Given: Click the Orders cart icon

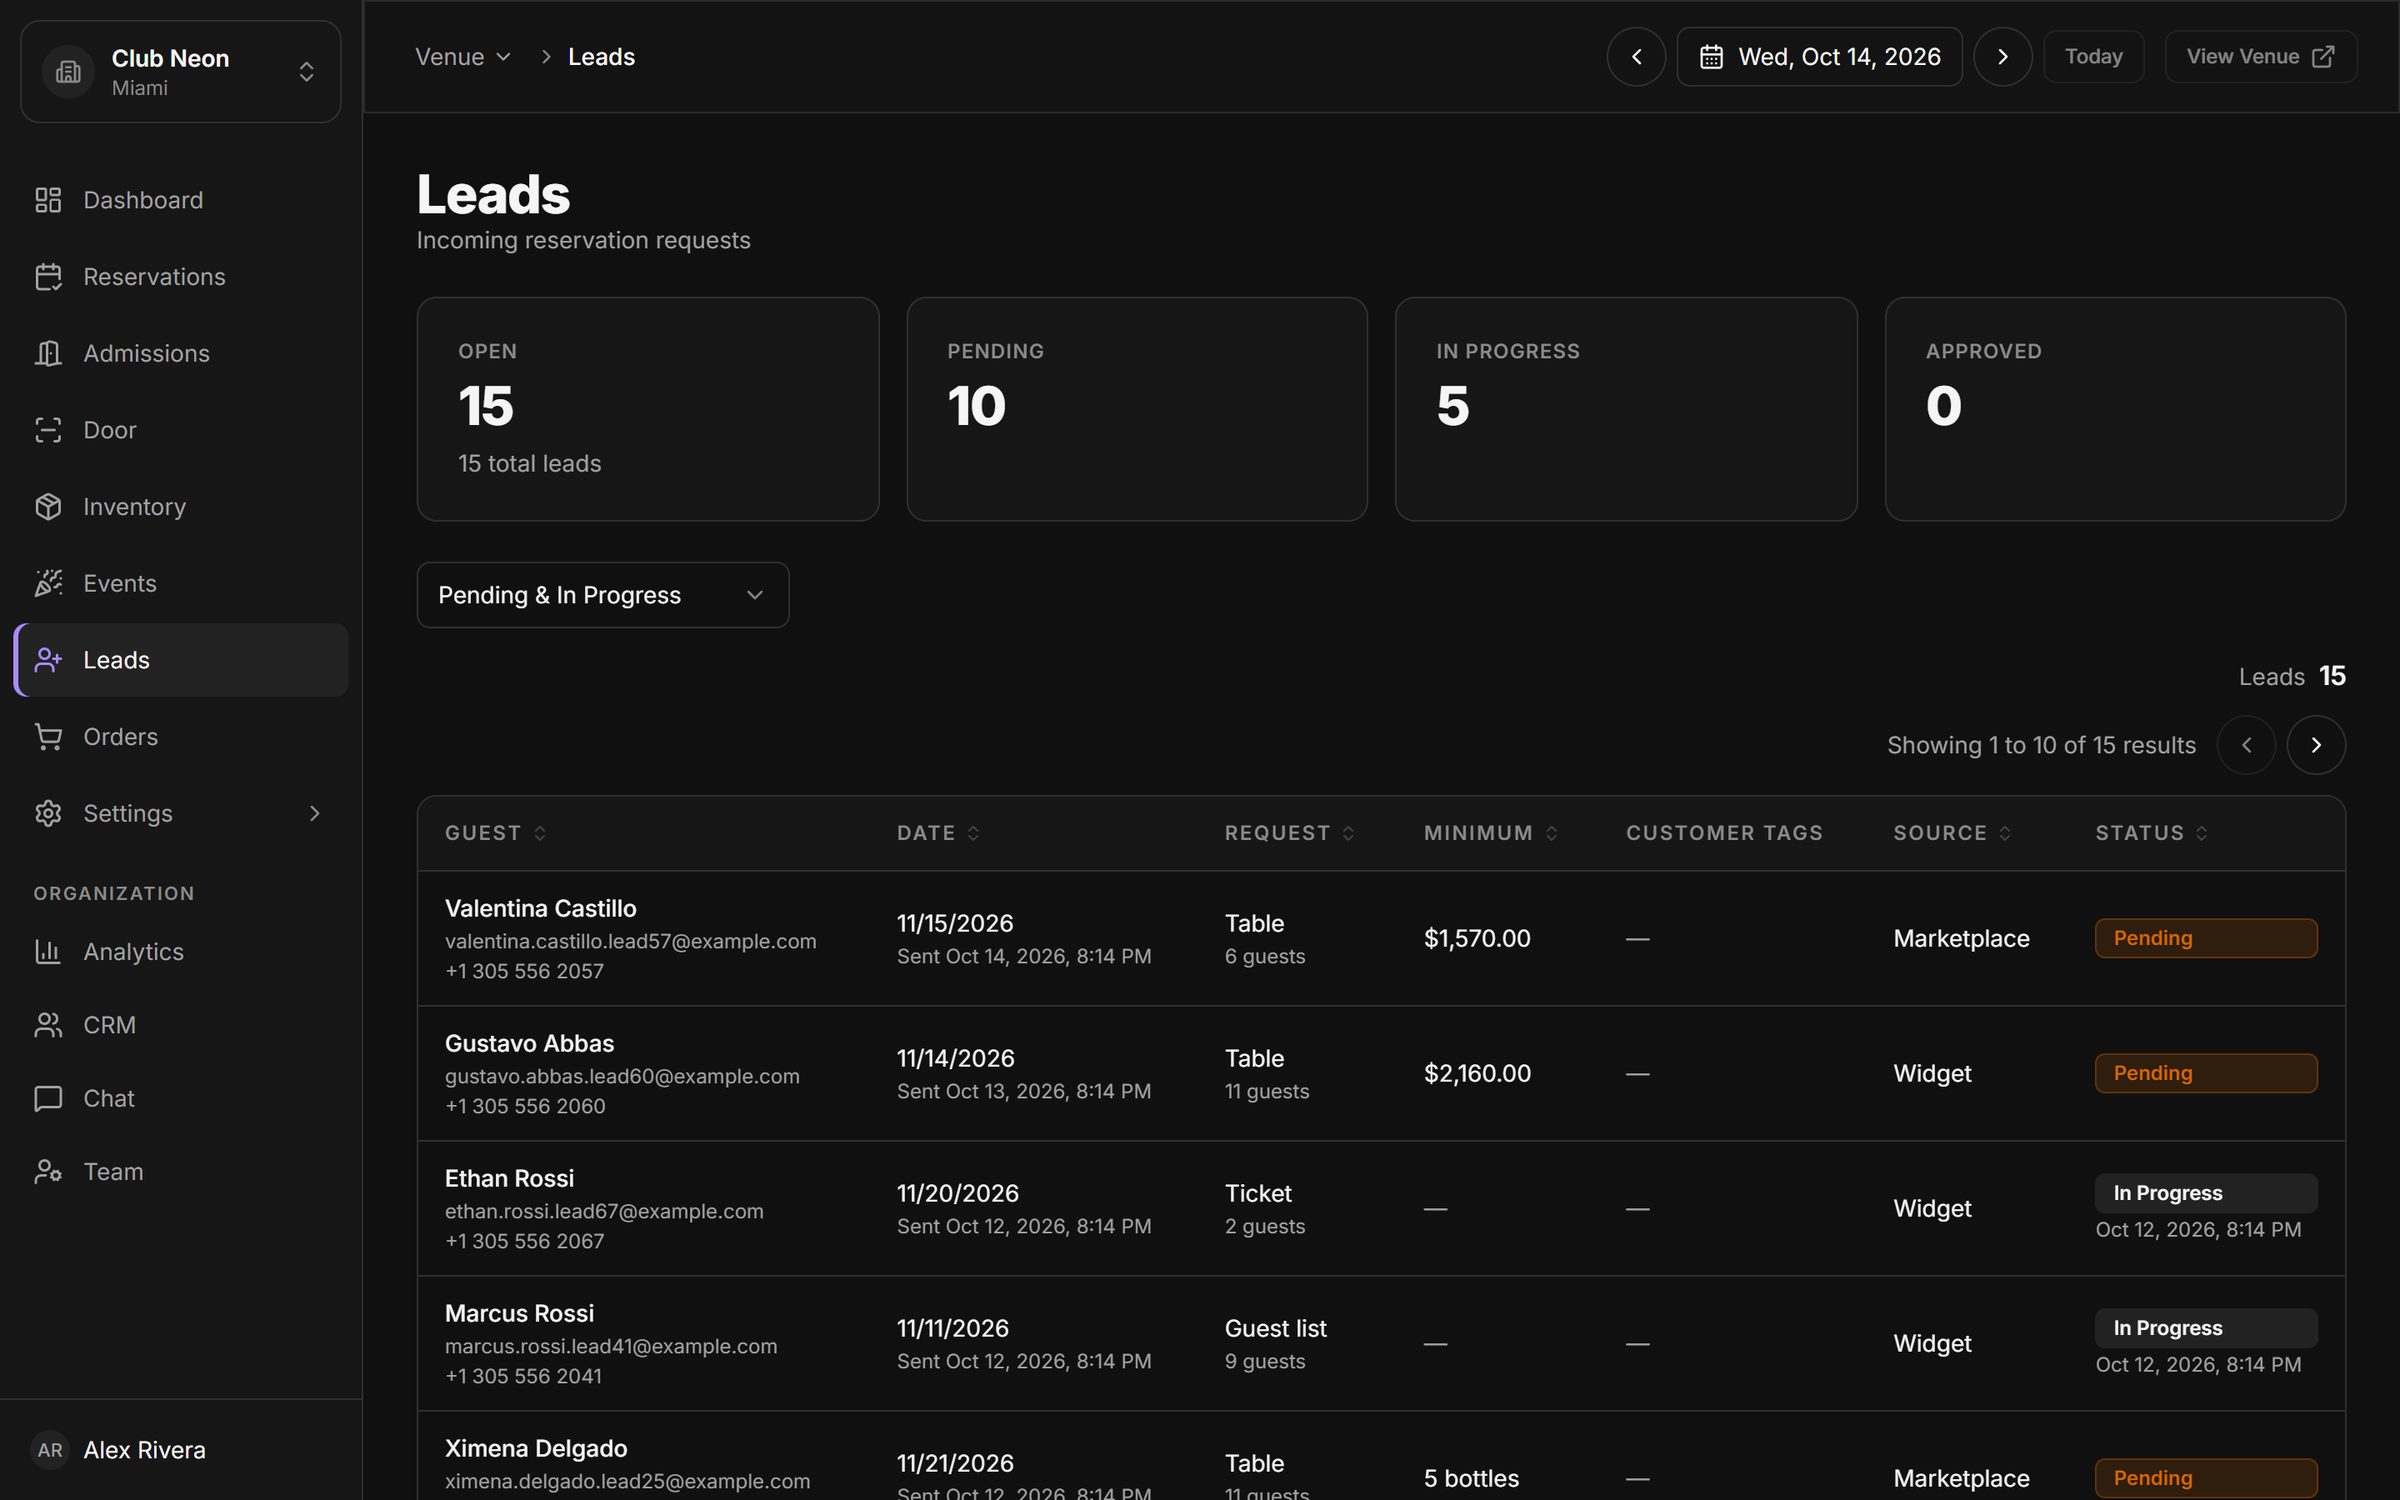Looking at the screenshot, I should (48, 737).
